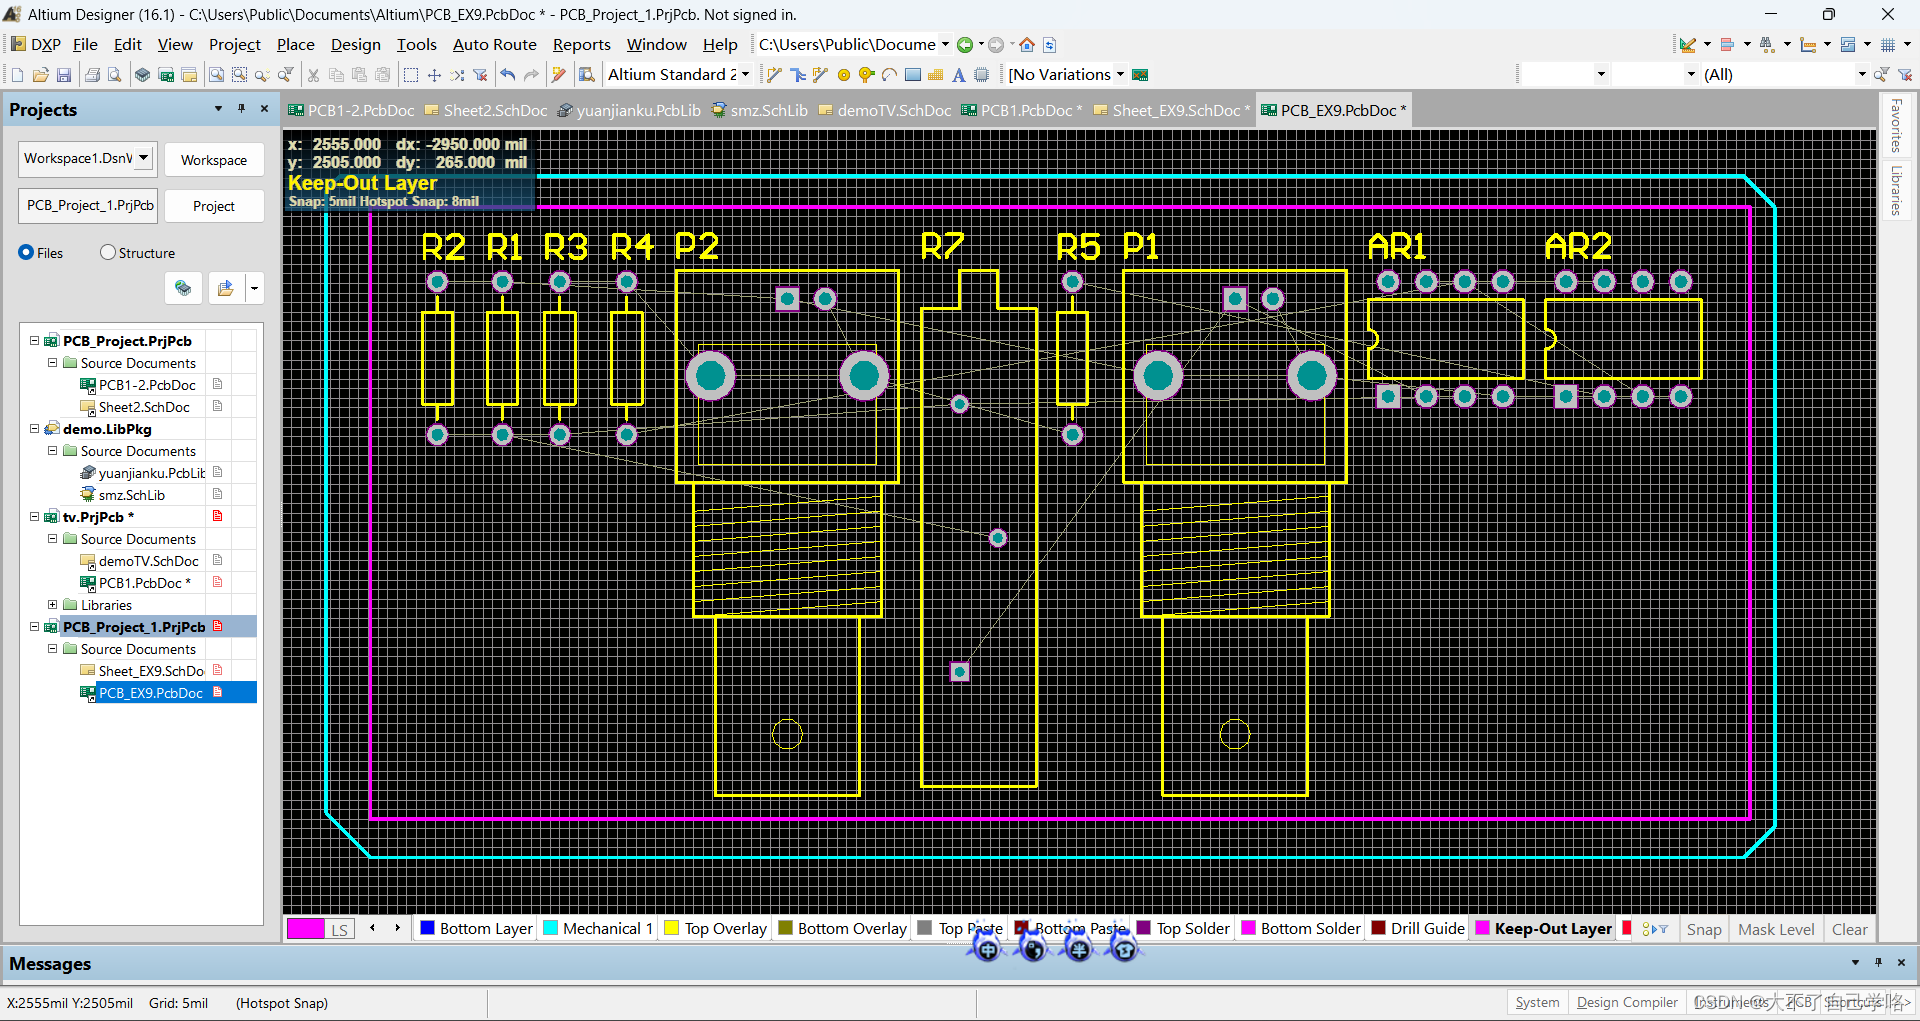Open the file path address dropdown
The height and width of the screenshot is (1021, 1920).
(945, 45)
